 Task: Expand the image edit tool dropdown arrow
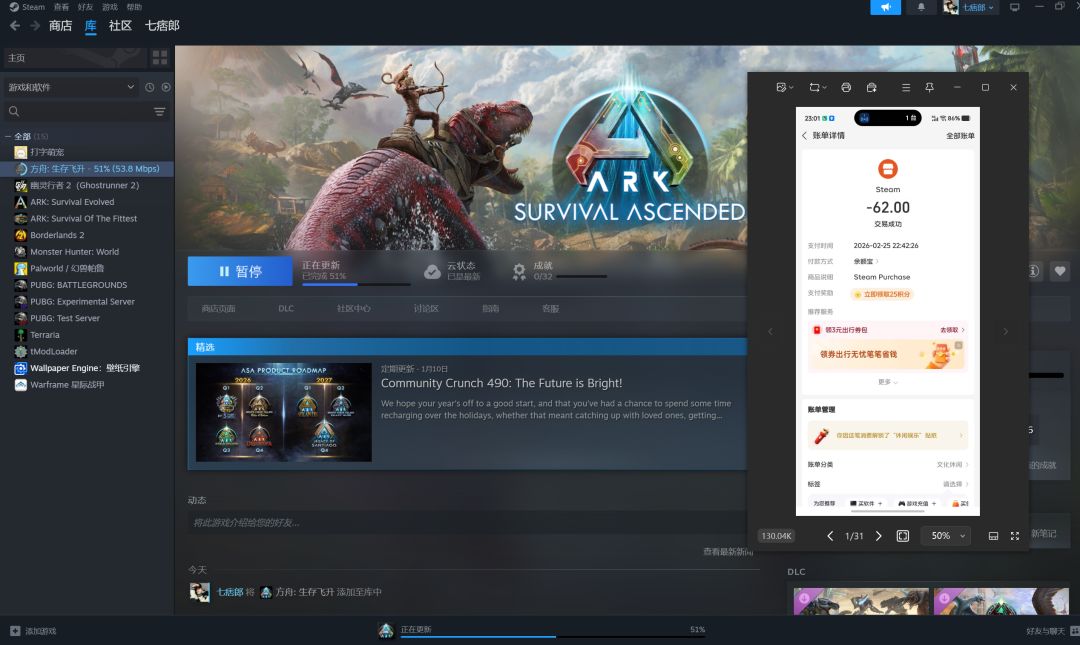pos(791,88)
